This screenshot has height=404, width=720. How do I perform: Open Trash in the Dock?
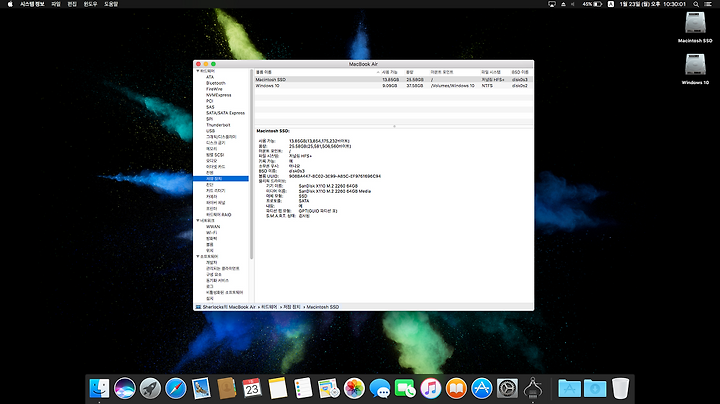(620, 388)
